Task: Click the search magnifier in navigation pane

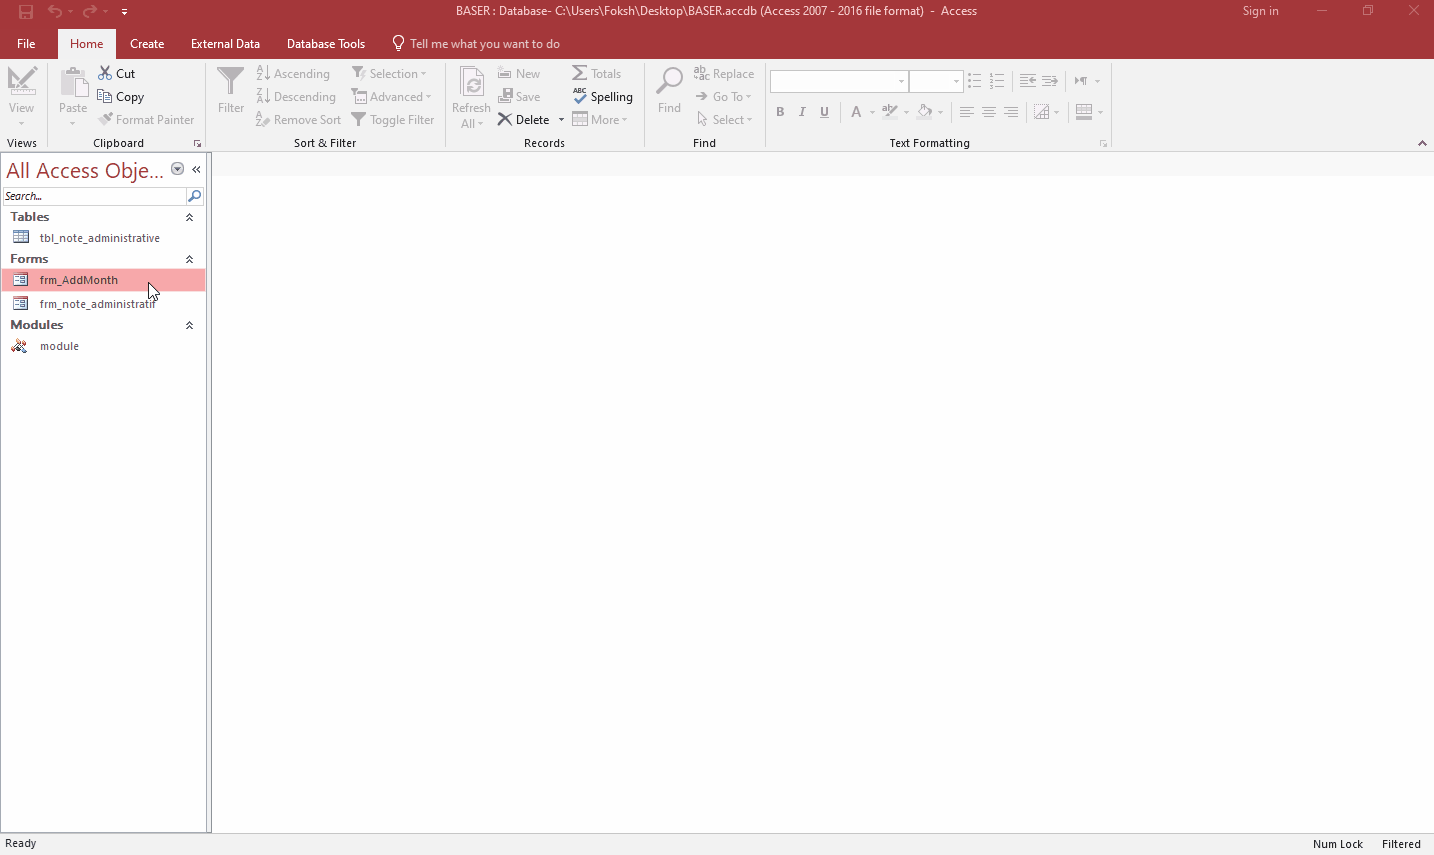Action: (195, 196)
